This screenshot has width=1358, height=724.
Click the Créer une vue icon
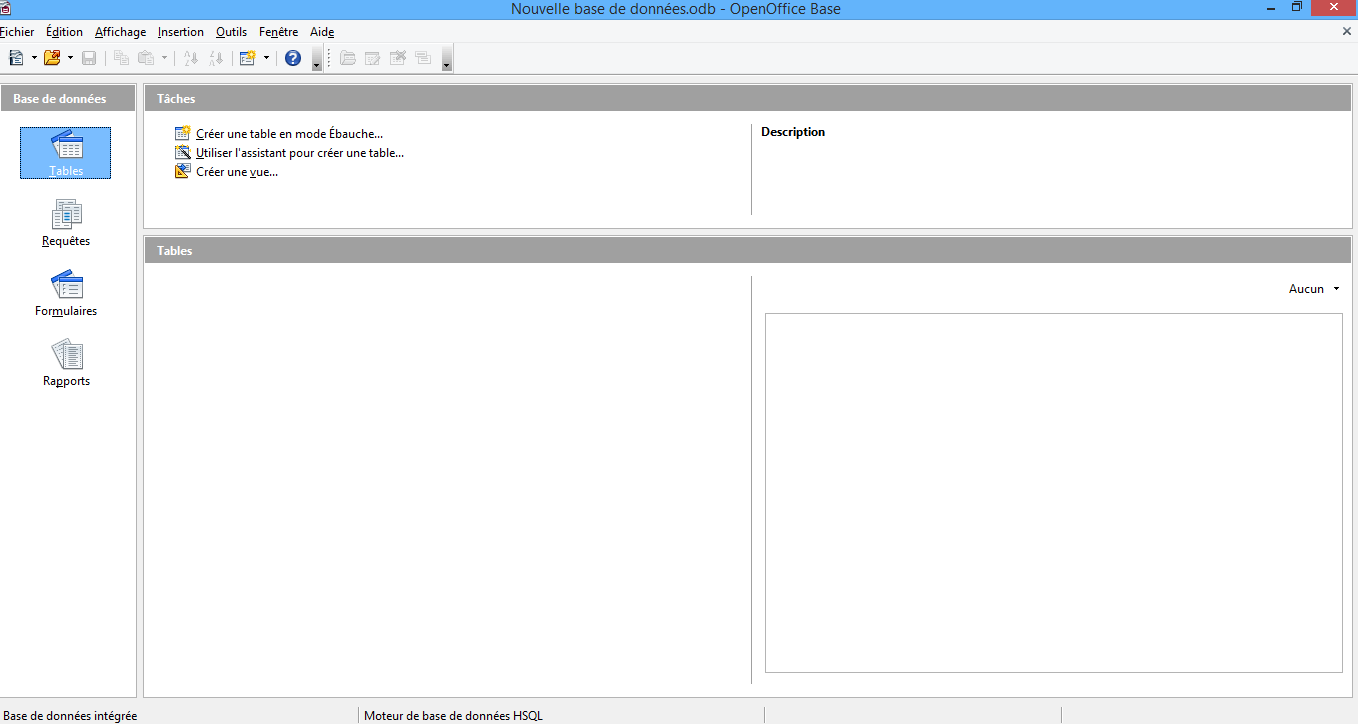tap(182, 172)
